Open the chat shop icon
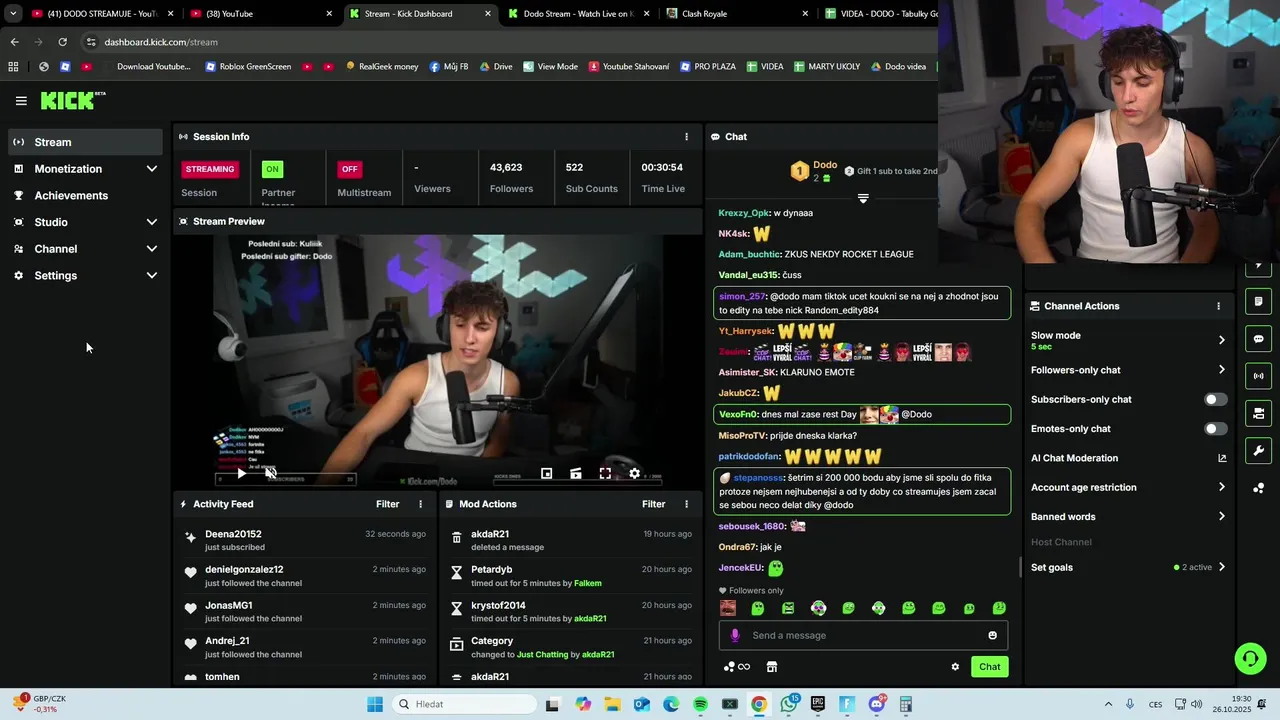 (x=772, y=667)
